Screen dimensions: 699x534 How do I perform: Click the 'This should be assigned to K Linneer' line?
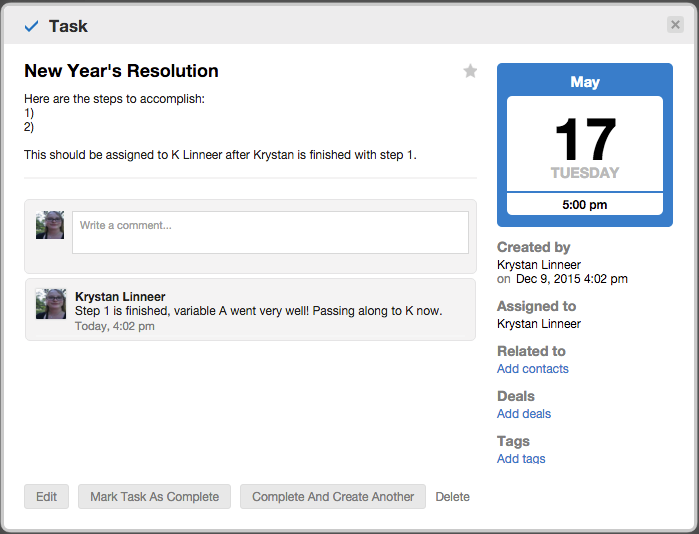pyautogui.click(x=220, y=155)
